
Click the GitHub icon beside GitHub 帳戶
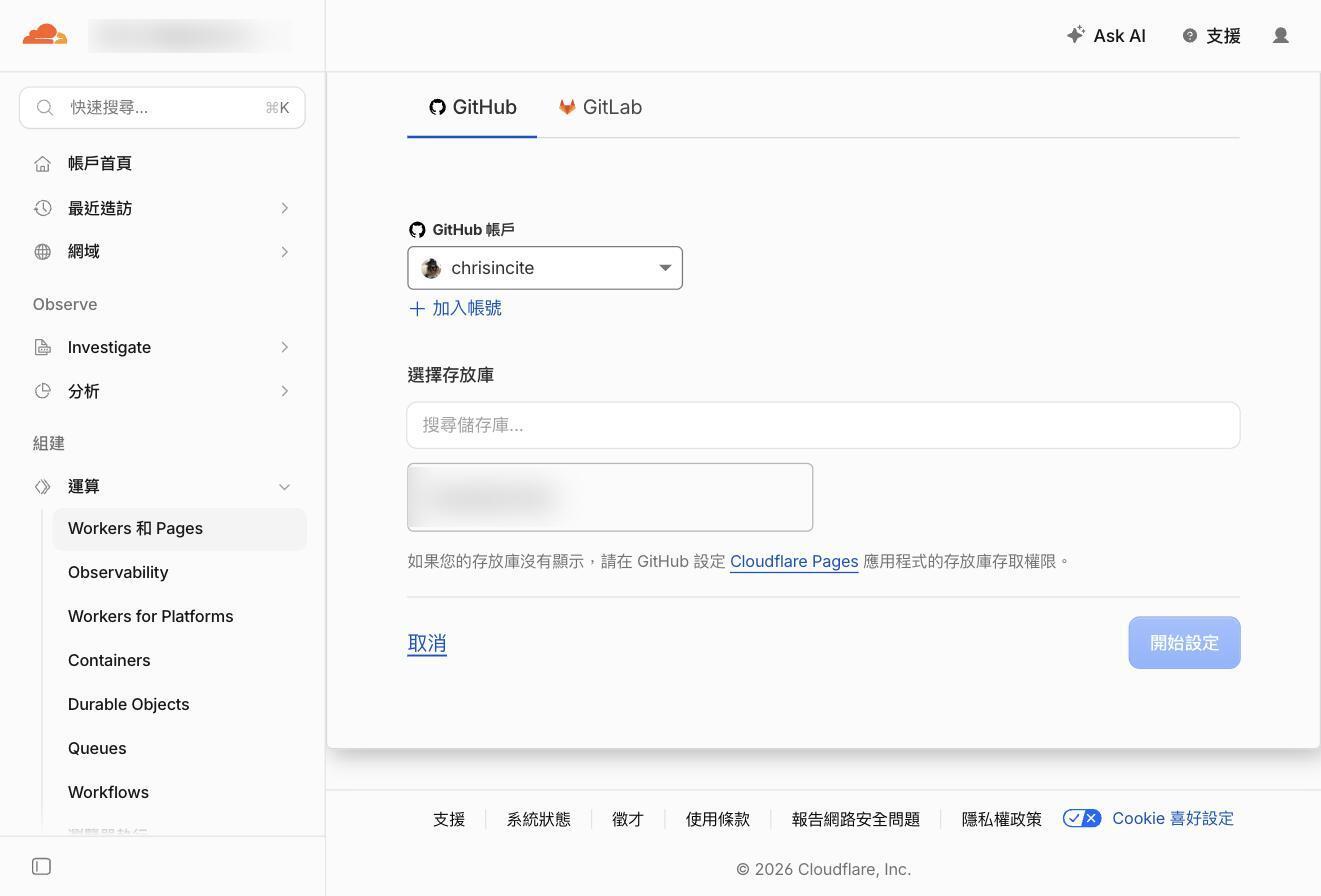coord(417,230)
